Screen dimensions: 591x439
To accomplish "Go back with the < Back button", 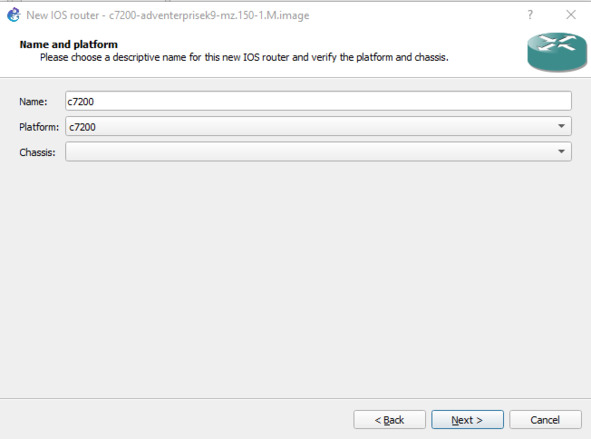I will (x=389, y=420).
